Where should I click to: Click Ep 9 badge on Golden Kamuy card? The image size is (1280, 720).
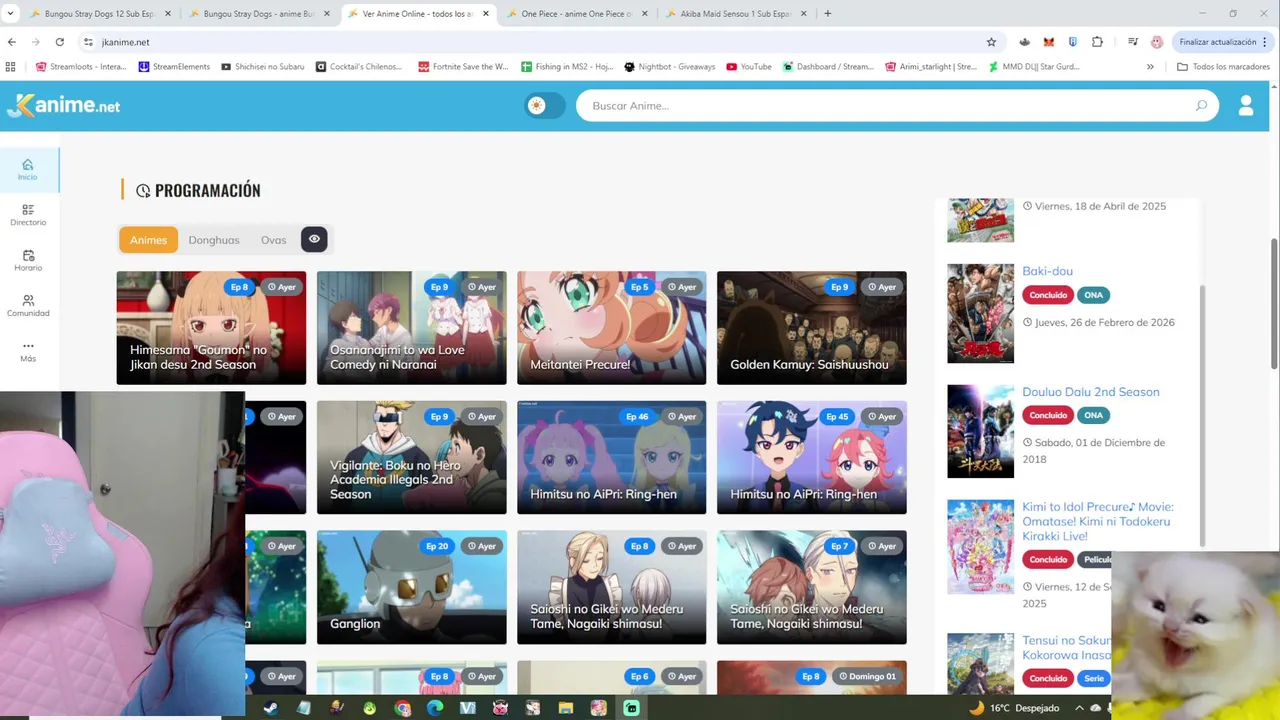[x=838, y=287]
